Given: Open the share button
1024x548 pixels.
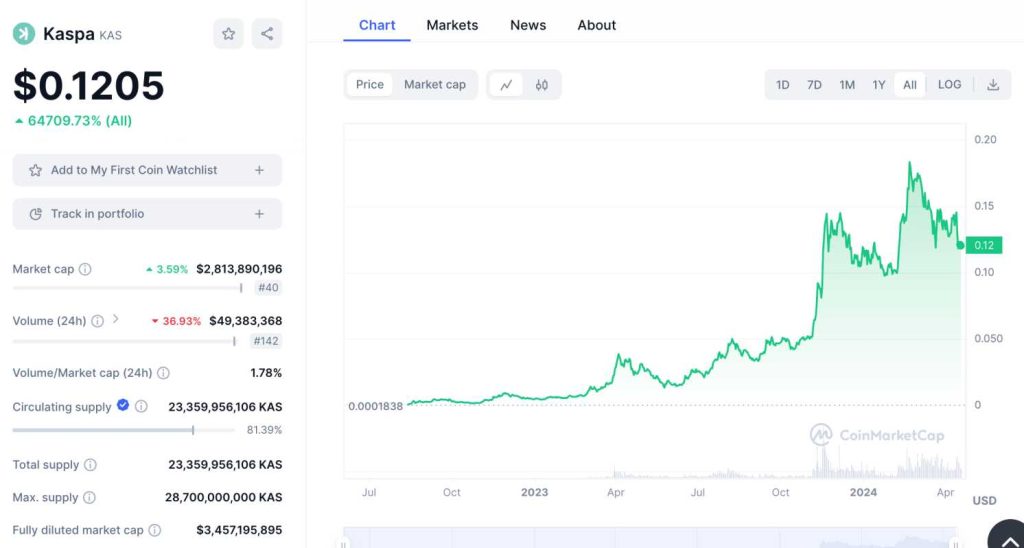Looking at the screenshot, I should tap(266, 34).
